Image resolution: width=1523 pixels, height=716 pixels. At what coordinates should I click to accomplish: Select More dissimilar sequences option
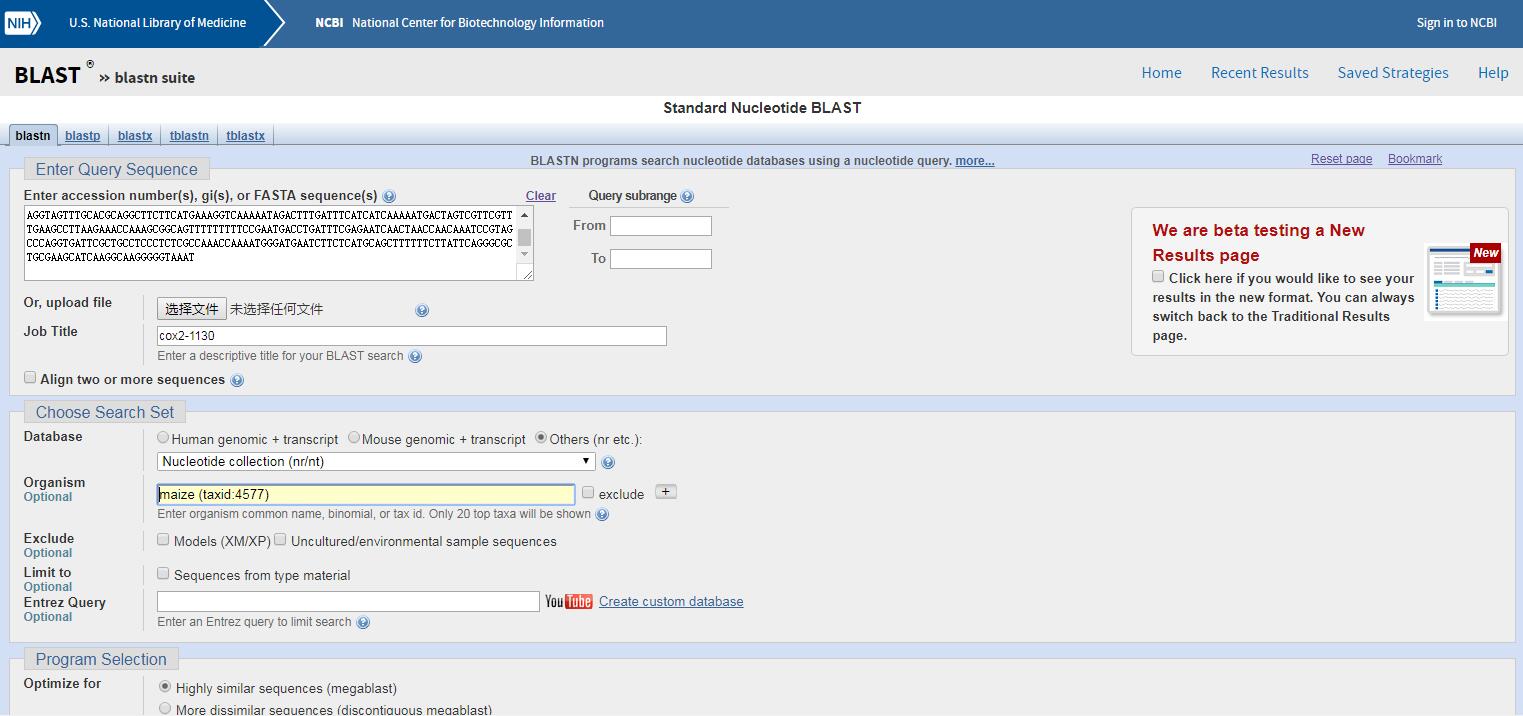coord(165,708)
